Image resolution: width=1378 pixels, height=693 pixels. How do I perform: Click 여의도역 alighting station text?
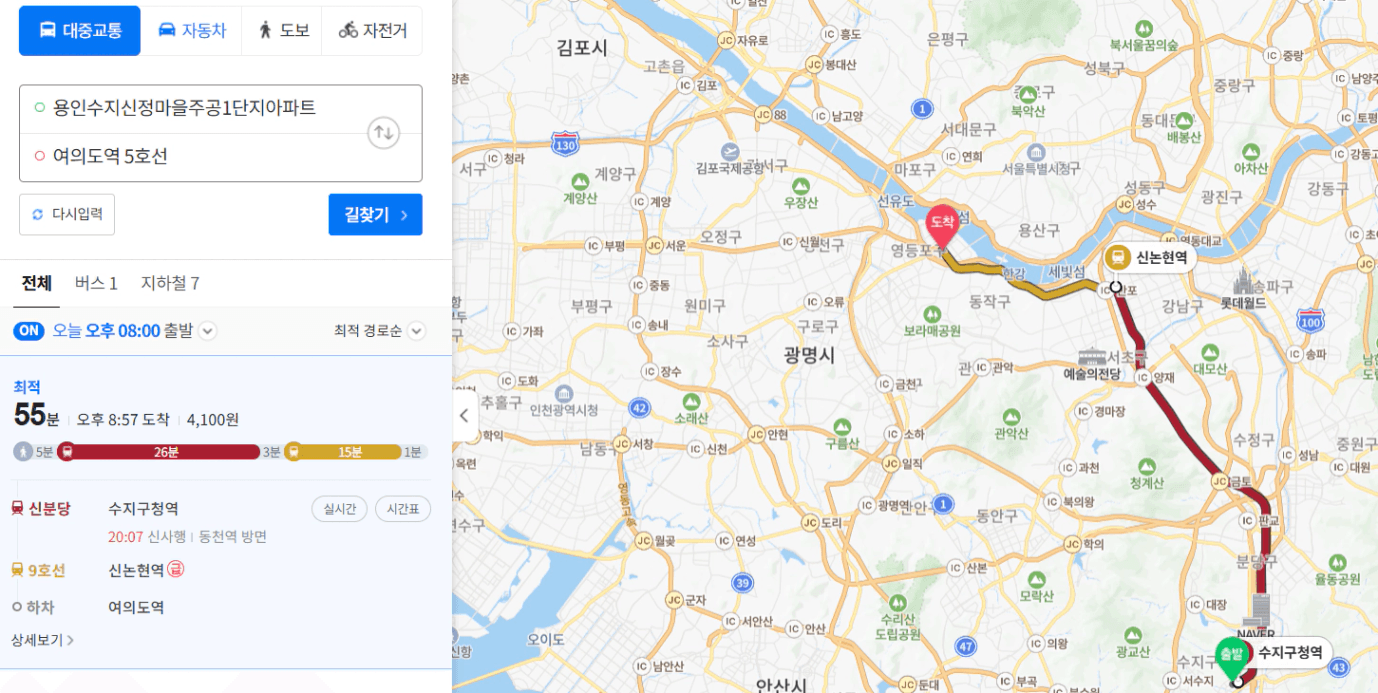coord(136,607)
